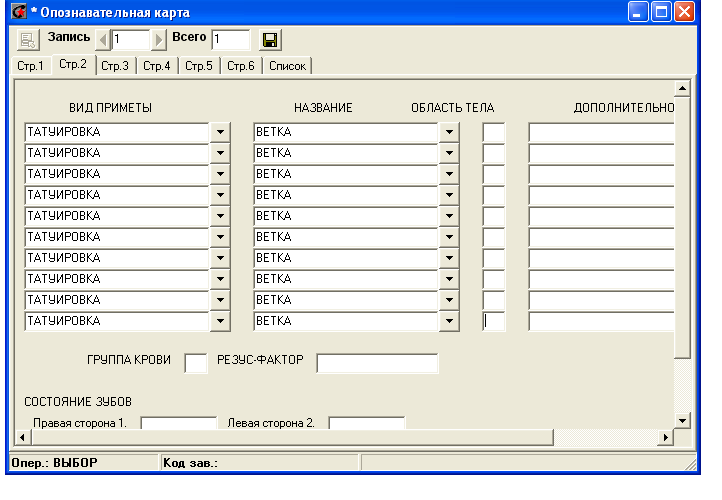
Task: Click Опер.: ВЫБОР in the status bar
Action: [x=54, y=463]
